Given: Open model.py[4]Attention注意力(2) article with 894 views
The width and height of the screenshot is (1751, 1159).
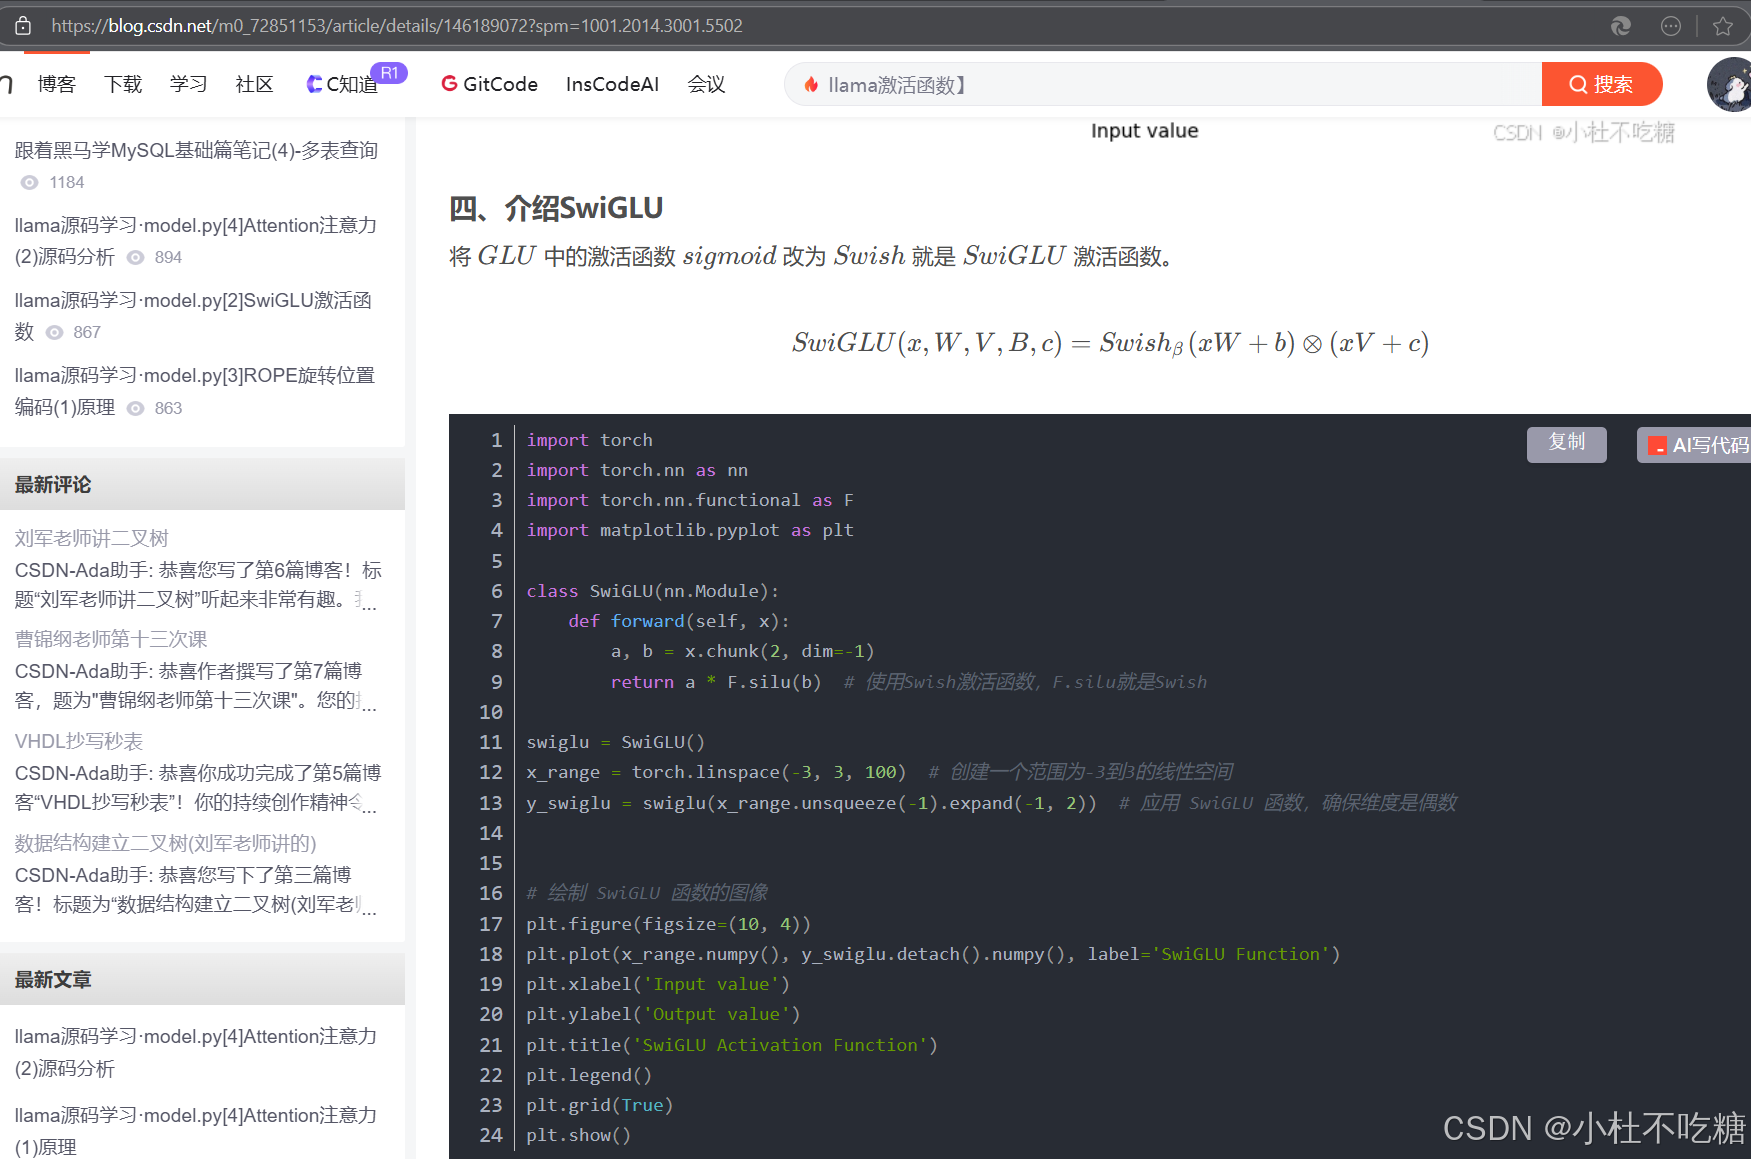Looking at the screenshot, I should point(196,241).
